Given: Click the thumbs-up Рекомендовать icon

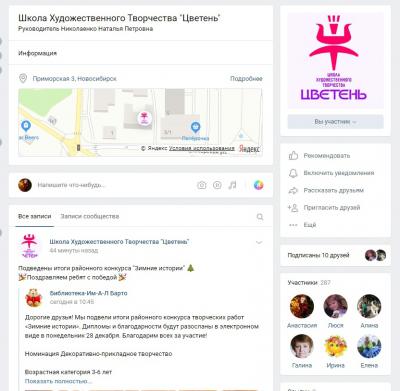Looking at the screenshot, I should click(x=293, y=156).
